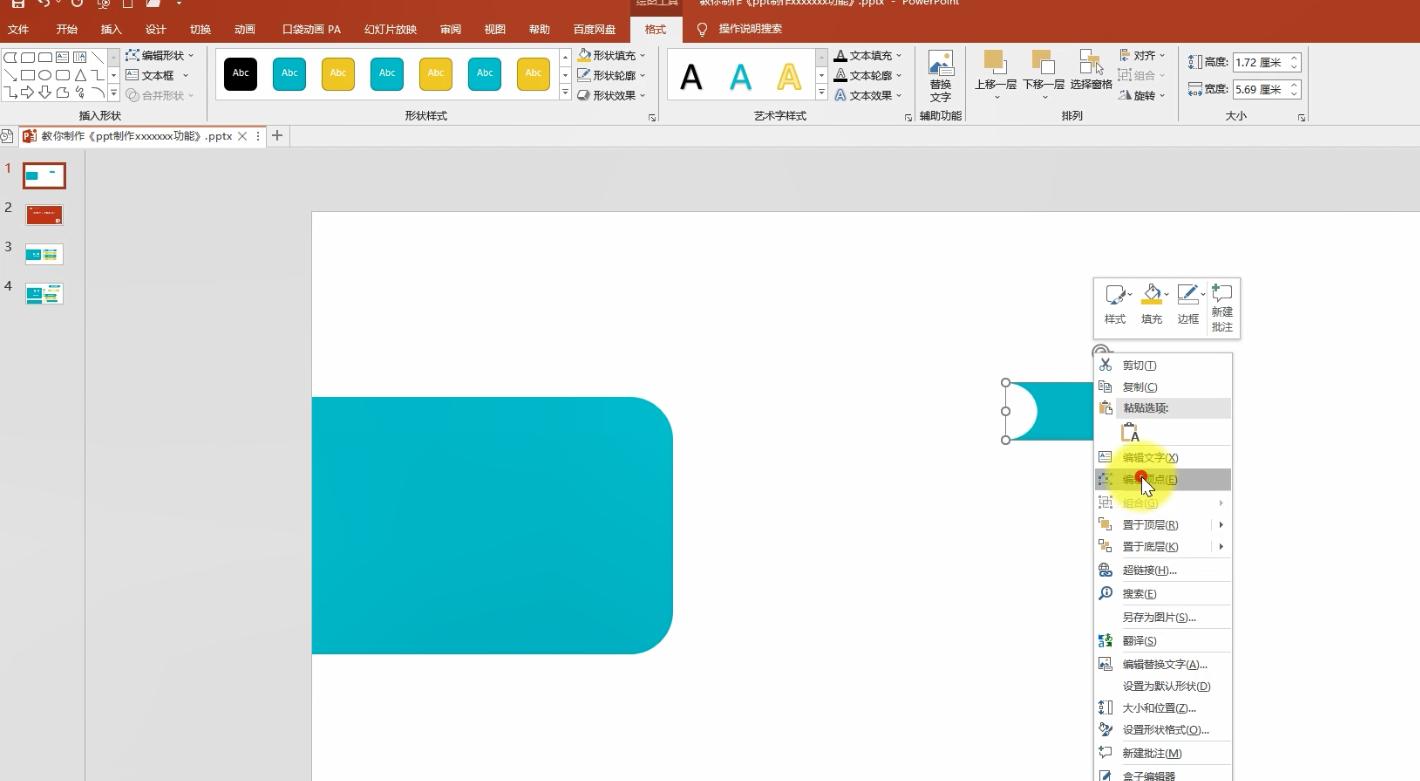The height and width of the screenshot is (781, 1420).
Task: Click the 替换文字 alt text icon
Action: (940, 75)
